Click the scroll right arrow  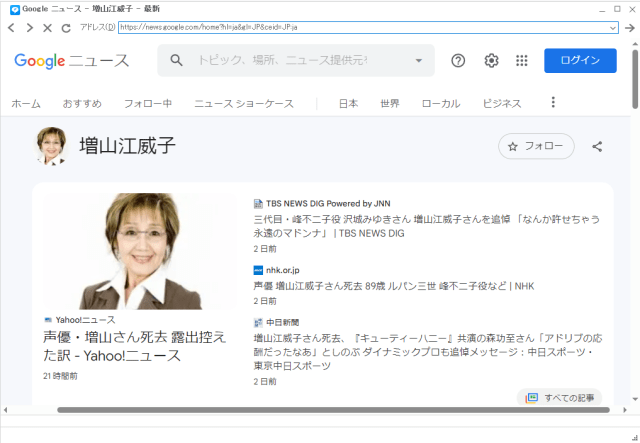click(x=624, y=410)
